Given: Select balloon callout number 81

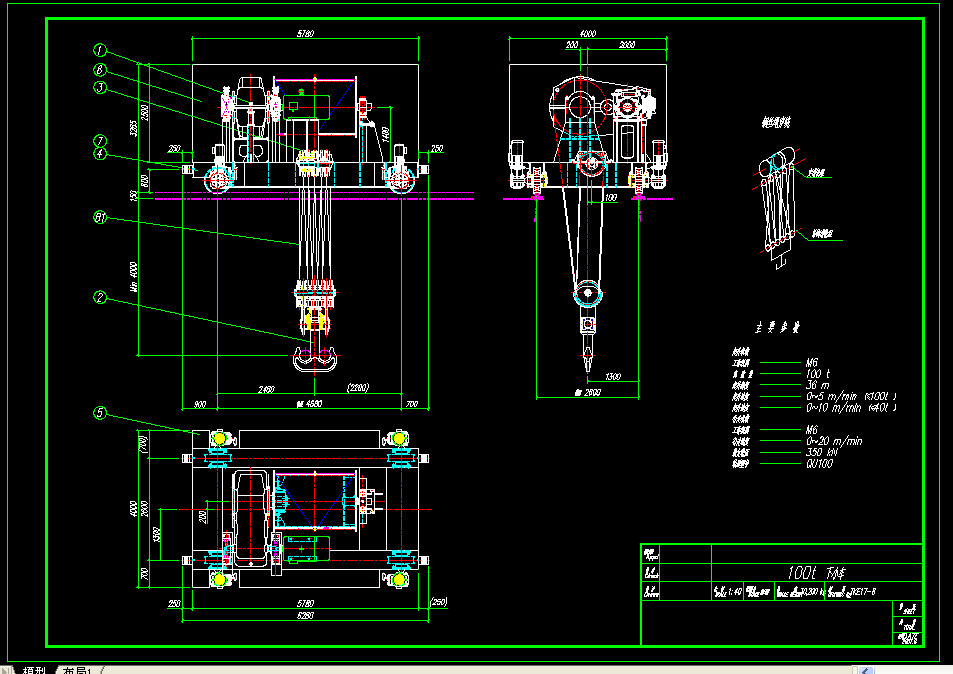Looking at the screenshot, I should point(100,217).
